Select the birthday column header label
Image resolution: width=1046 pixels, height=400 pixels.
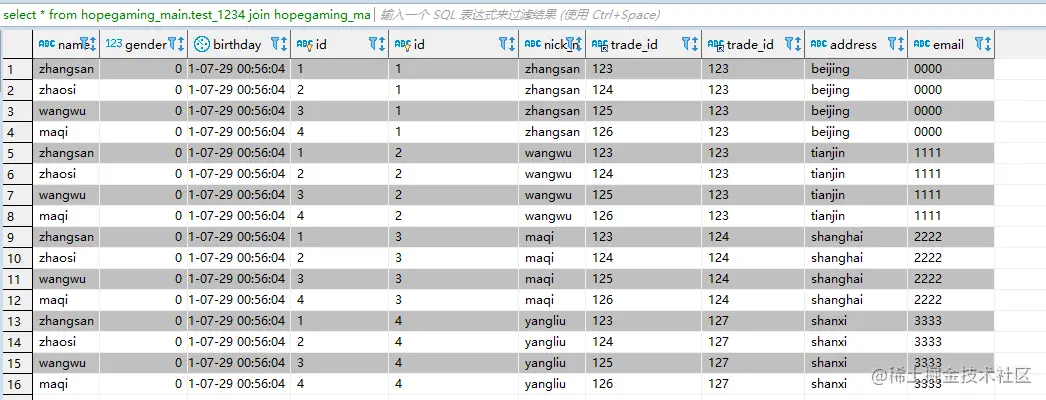(x=237, y=45)
